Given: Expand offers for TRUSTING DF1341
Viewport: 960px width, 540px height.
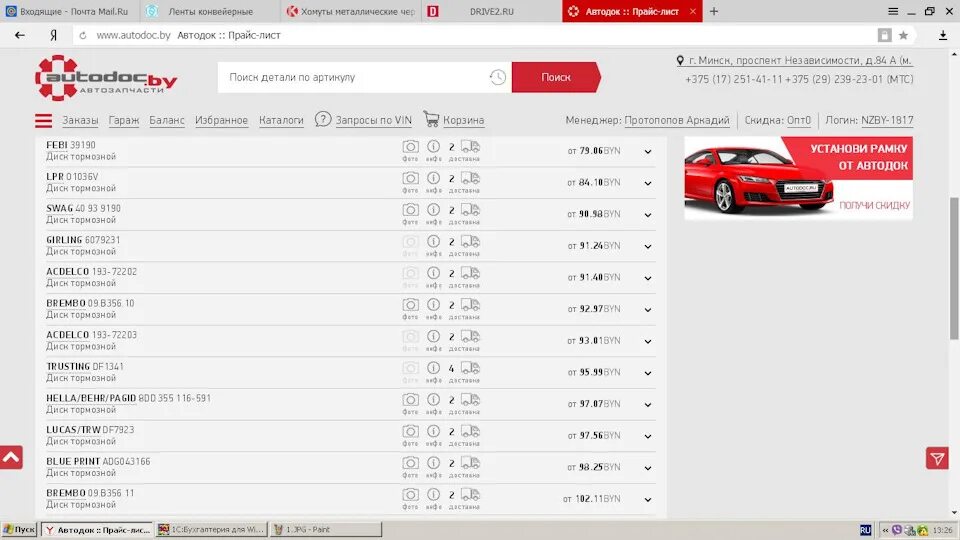Looking at the screenshot, I should coord(648,373).
